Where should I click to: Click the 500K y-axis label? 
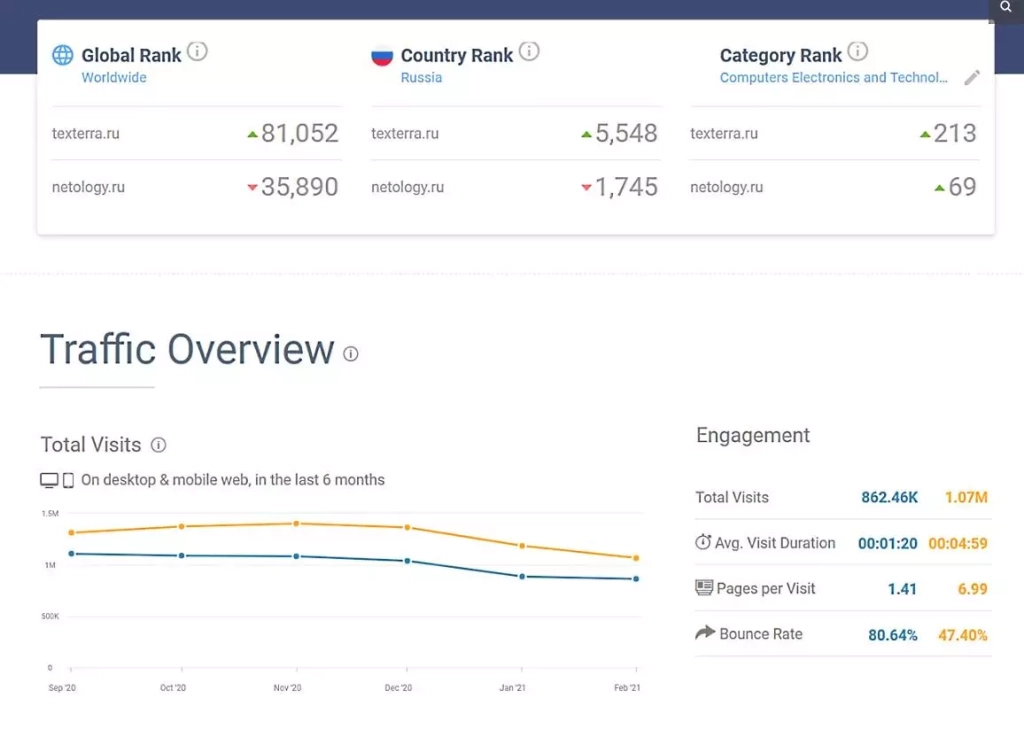pyautogui.click(x=50, y=616)
